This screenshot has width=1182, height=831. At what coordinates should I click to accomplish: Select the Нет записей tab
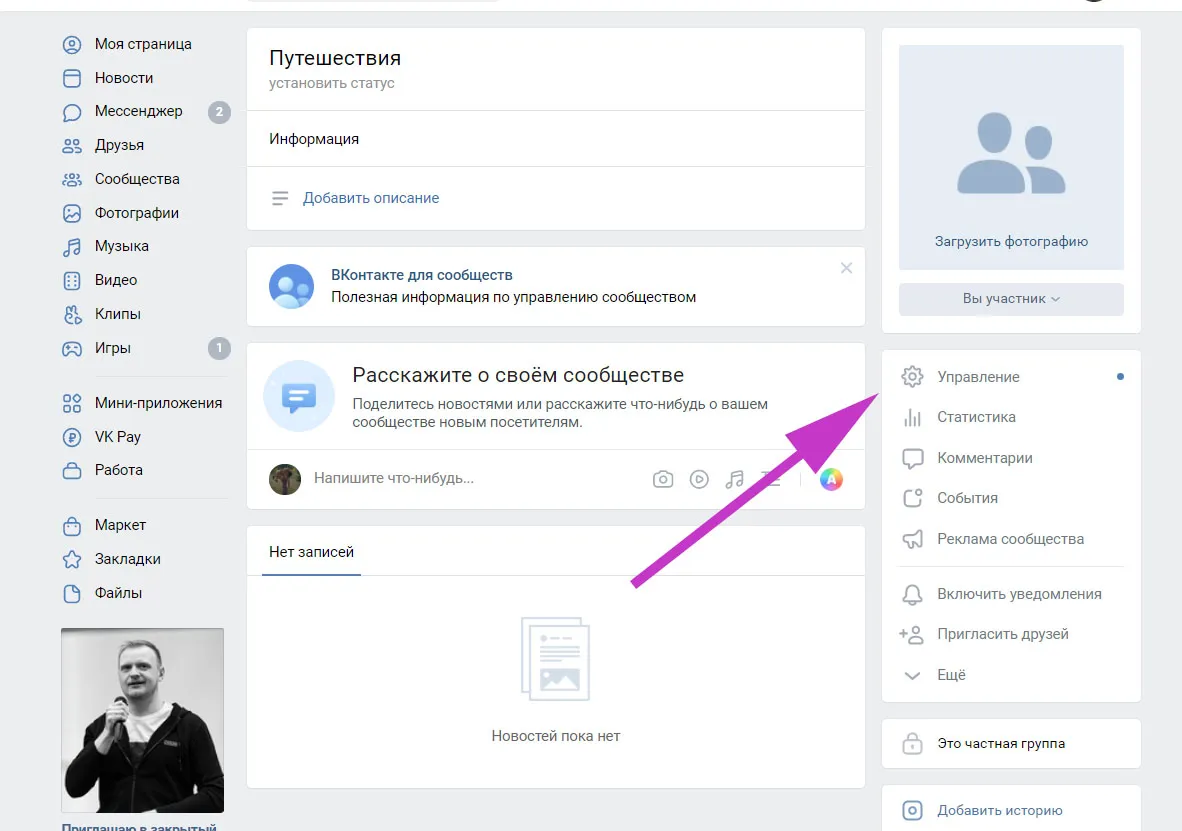pyautogui.click(x=311, y=552)
